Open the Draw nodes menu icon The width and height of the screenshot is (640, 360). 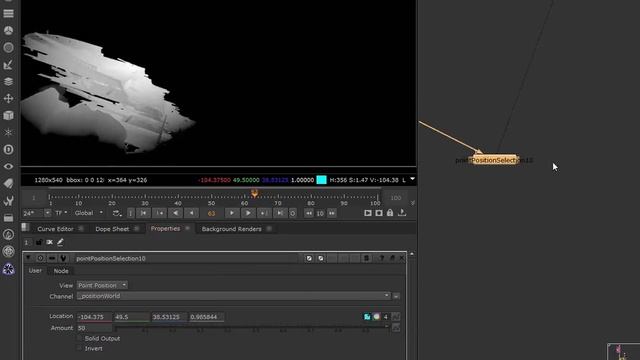[8, 31]
